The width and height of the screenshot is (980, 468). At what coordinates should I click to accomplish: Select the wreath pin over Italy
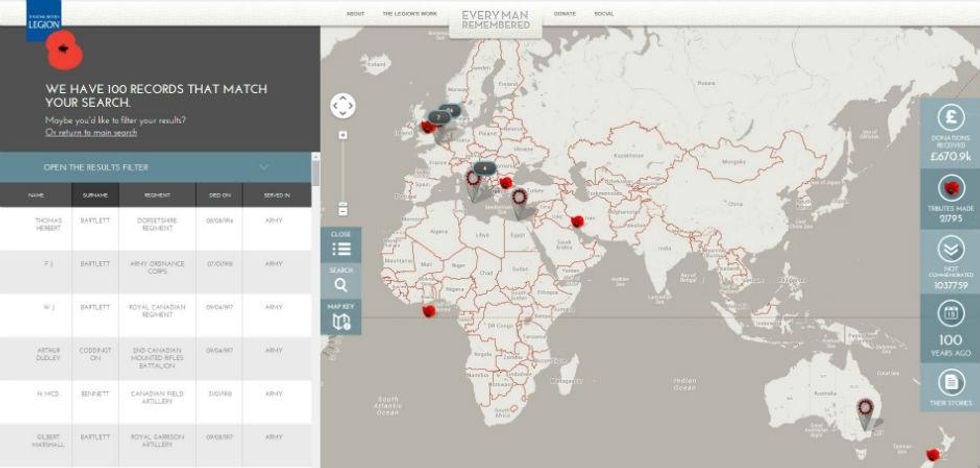(473, 186)
